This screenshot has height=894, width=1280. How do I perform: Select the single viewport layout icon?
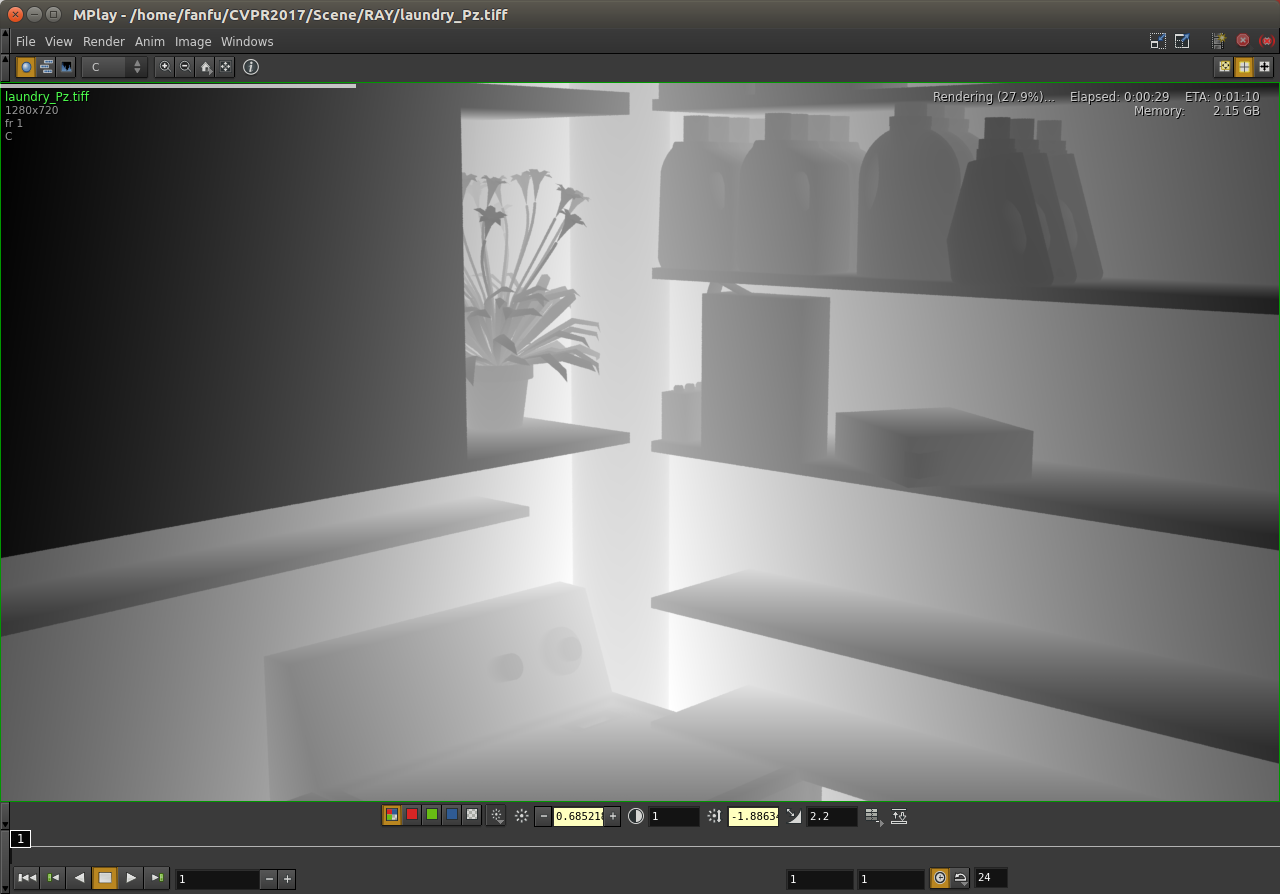[1225, 67]
